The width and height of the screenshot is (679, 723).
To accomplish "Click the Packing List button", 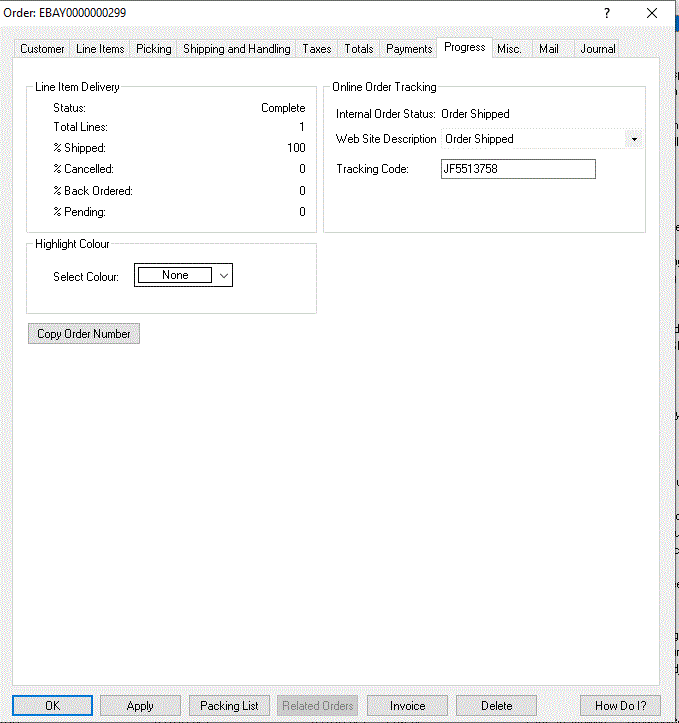I will [229, 706].
